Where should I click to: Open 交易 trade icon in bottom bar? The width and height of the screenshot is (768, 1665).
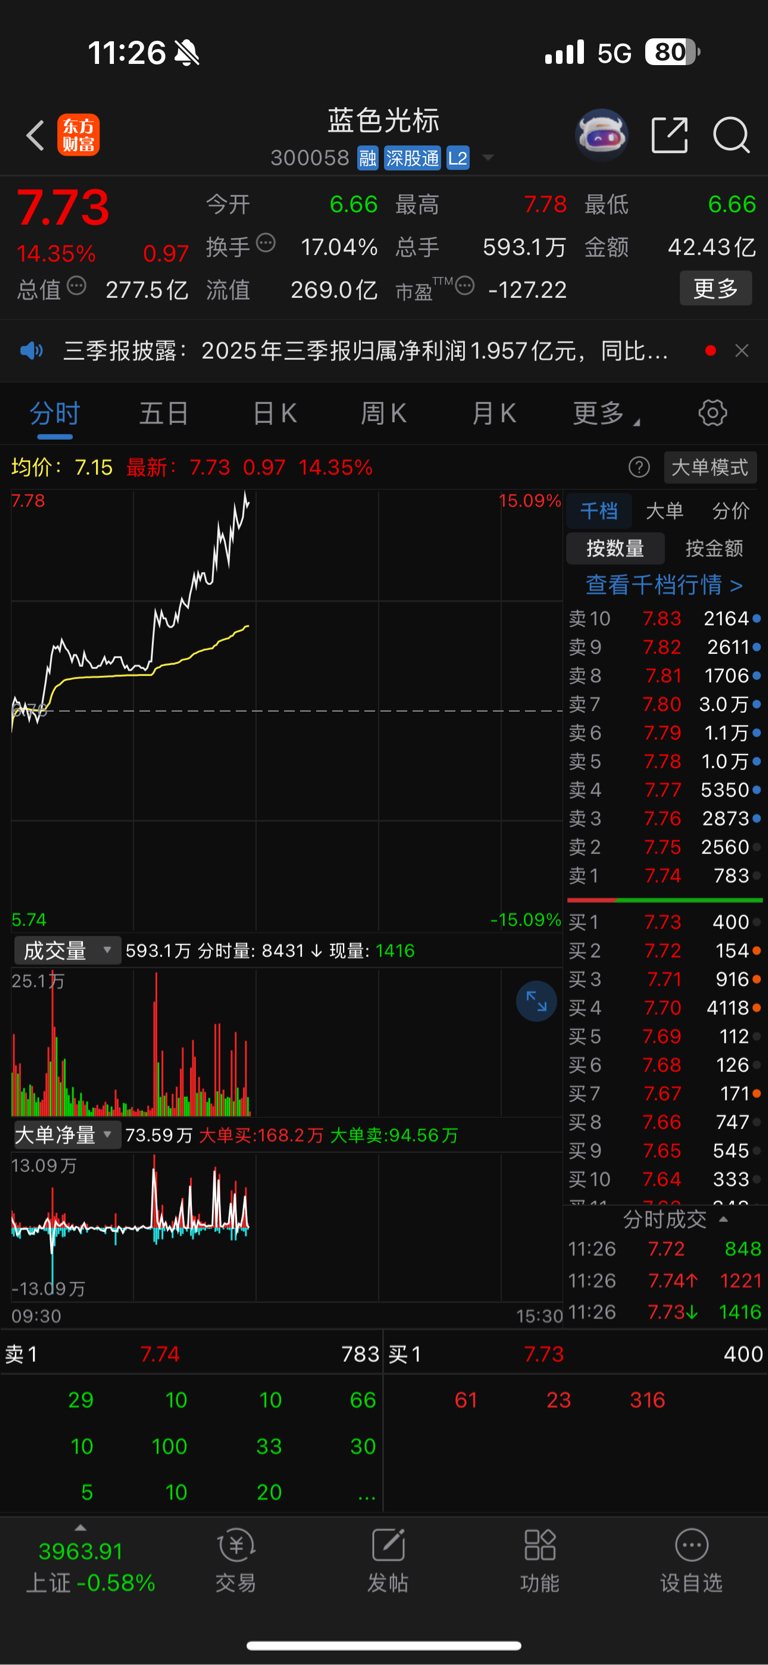coord(236,1561)
